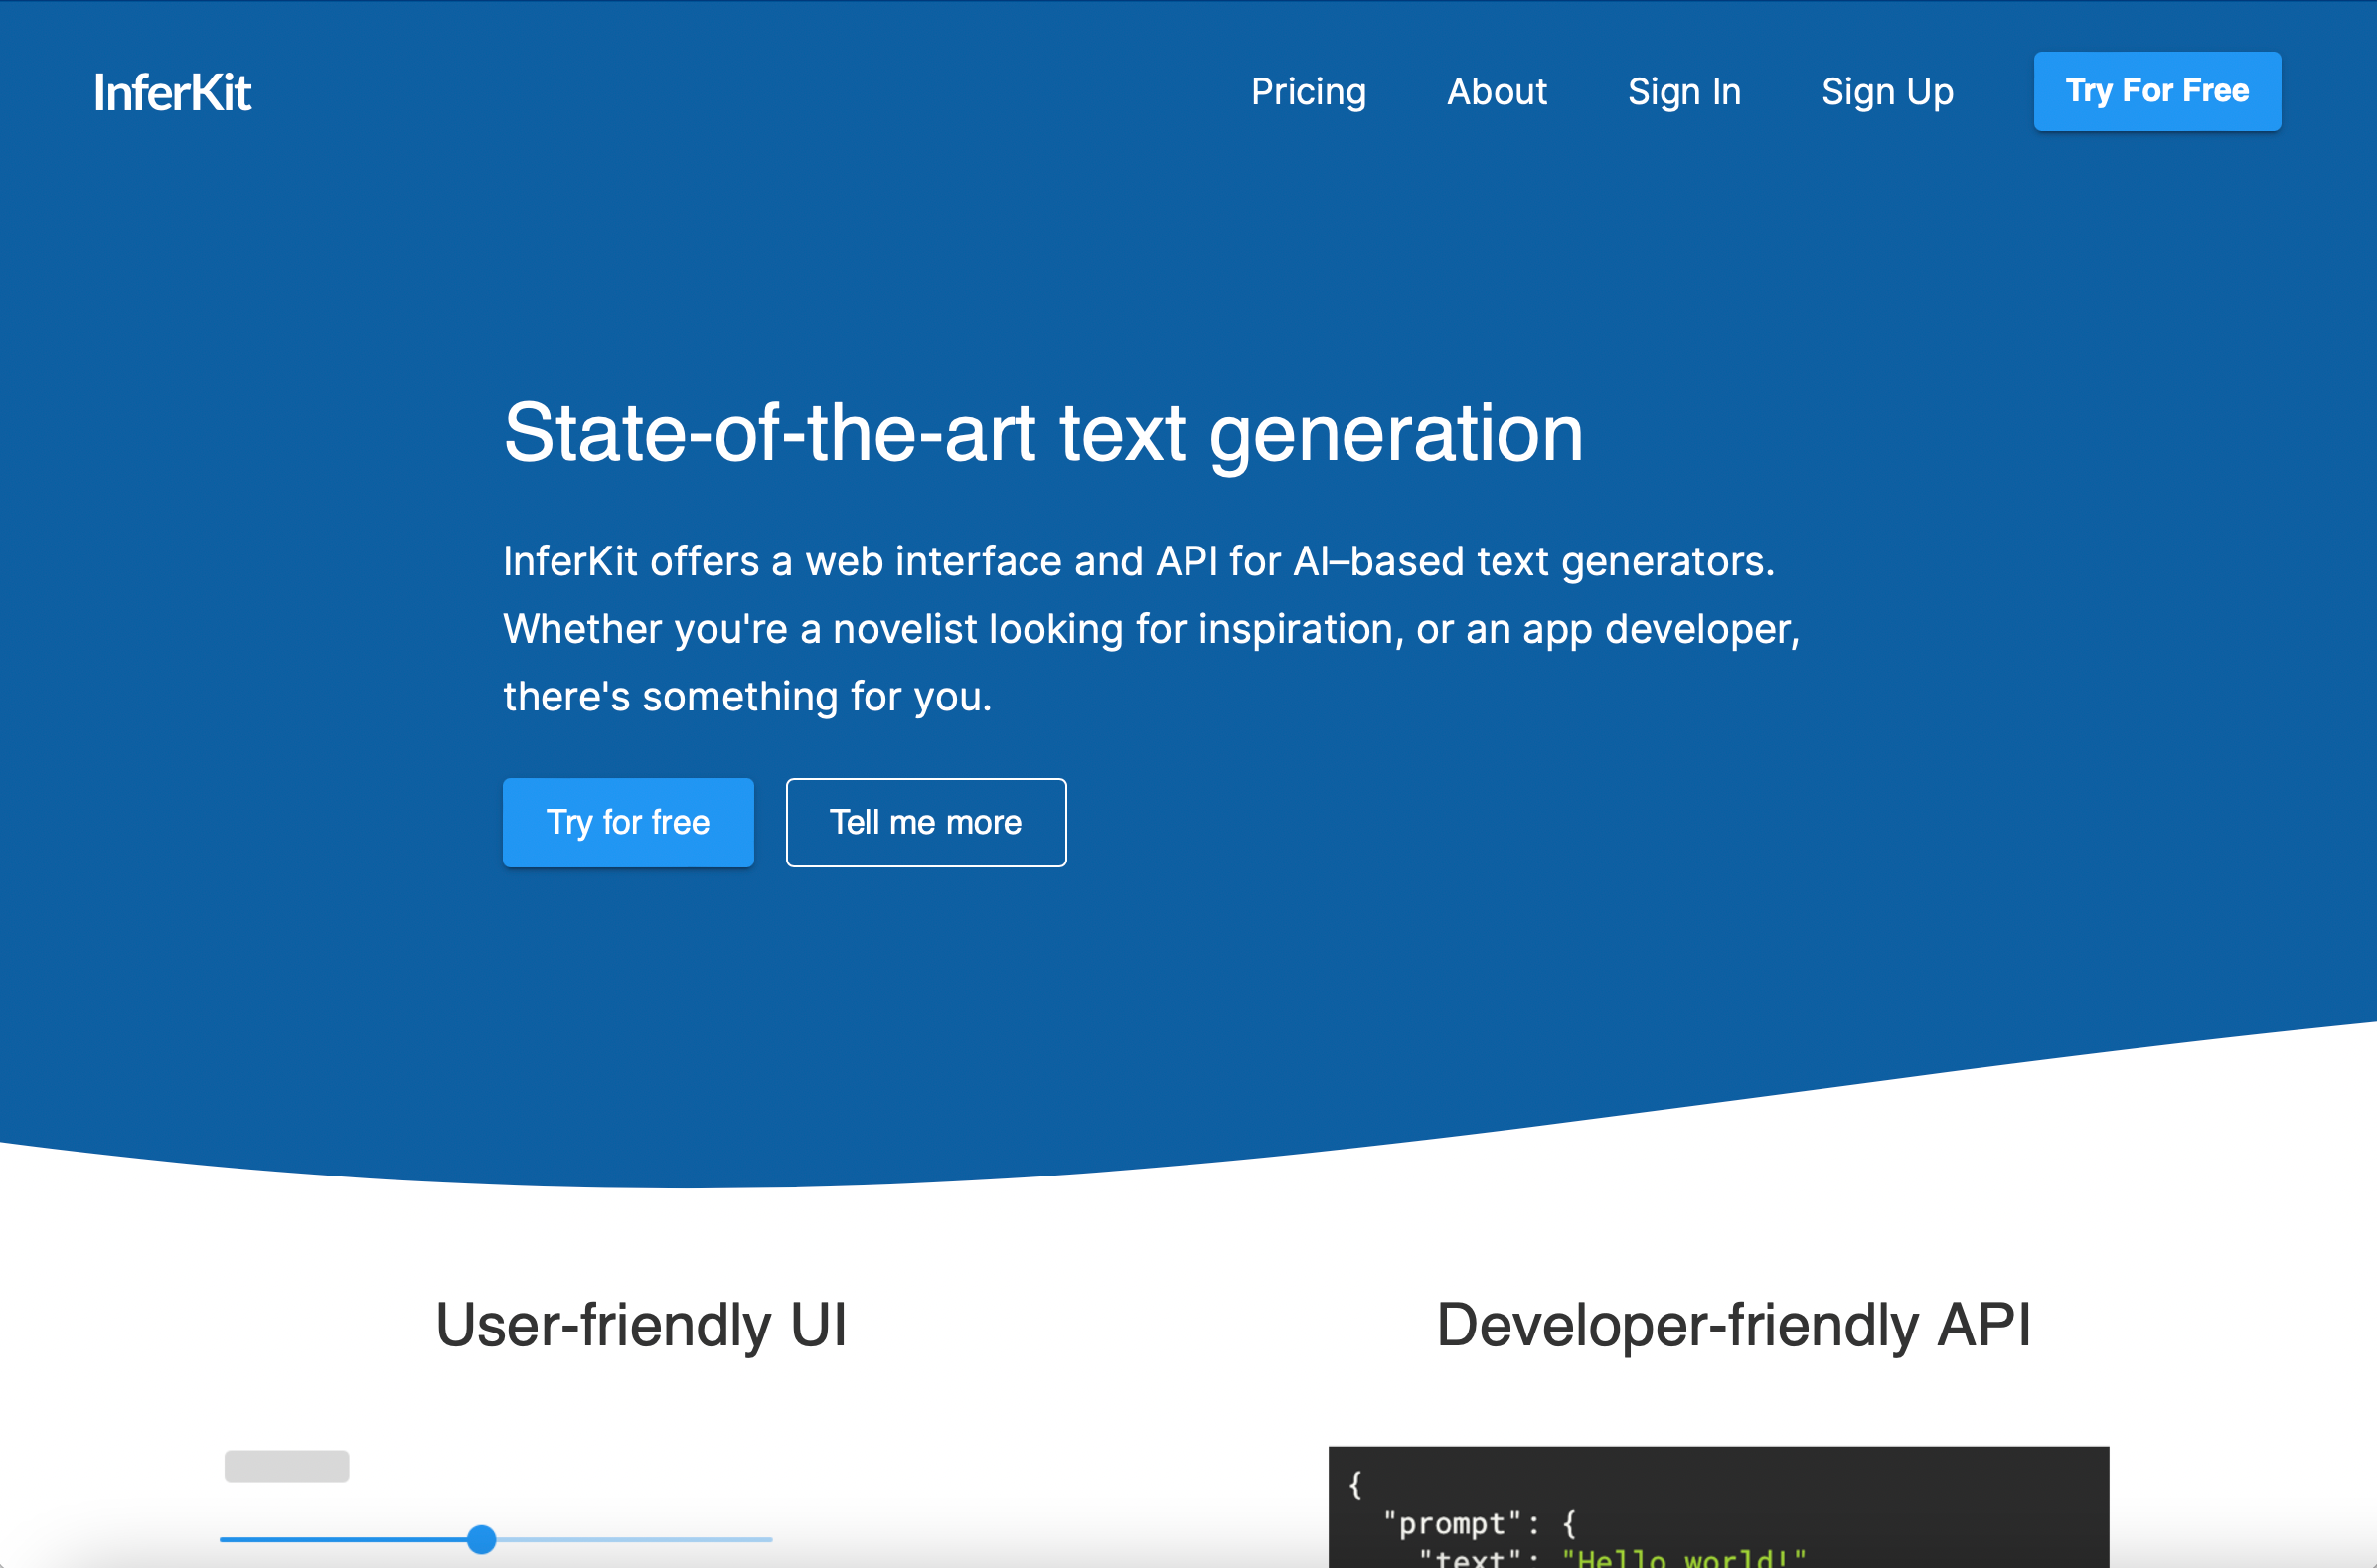Image resolution: width=2377 pixels, height=1568 pixels.
Task: Go to Sign Up
Action: click(1887, 92)
